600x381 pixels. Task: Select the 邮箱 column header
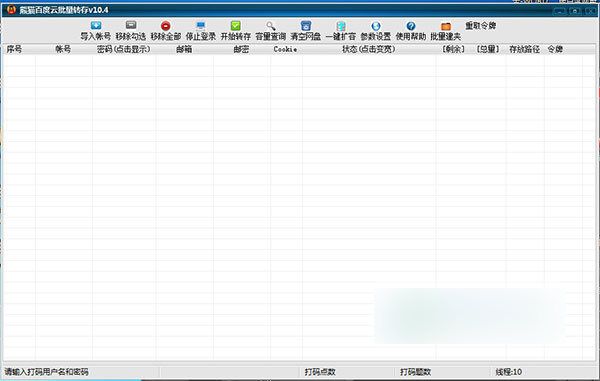click(184, 49)
